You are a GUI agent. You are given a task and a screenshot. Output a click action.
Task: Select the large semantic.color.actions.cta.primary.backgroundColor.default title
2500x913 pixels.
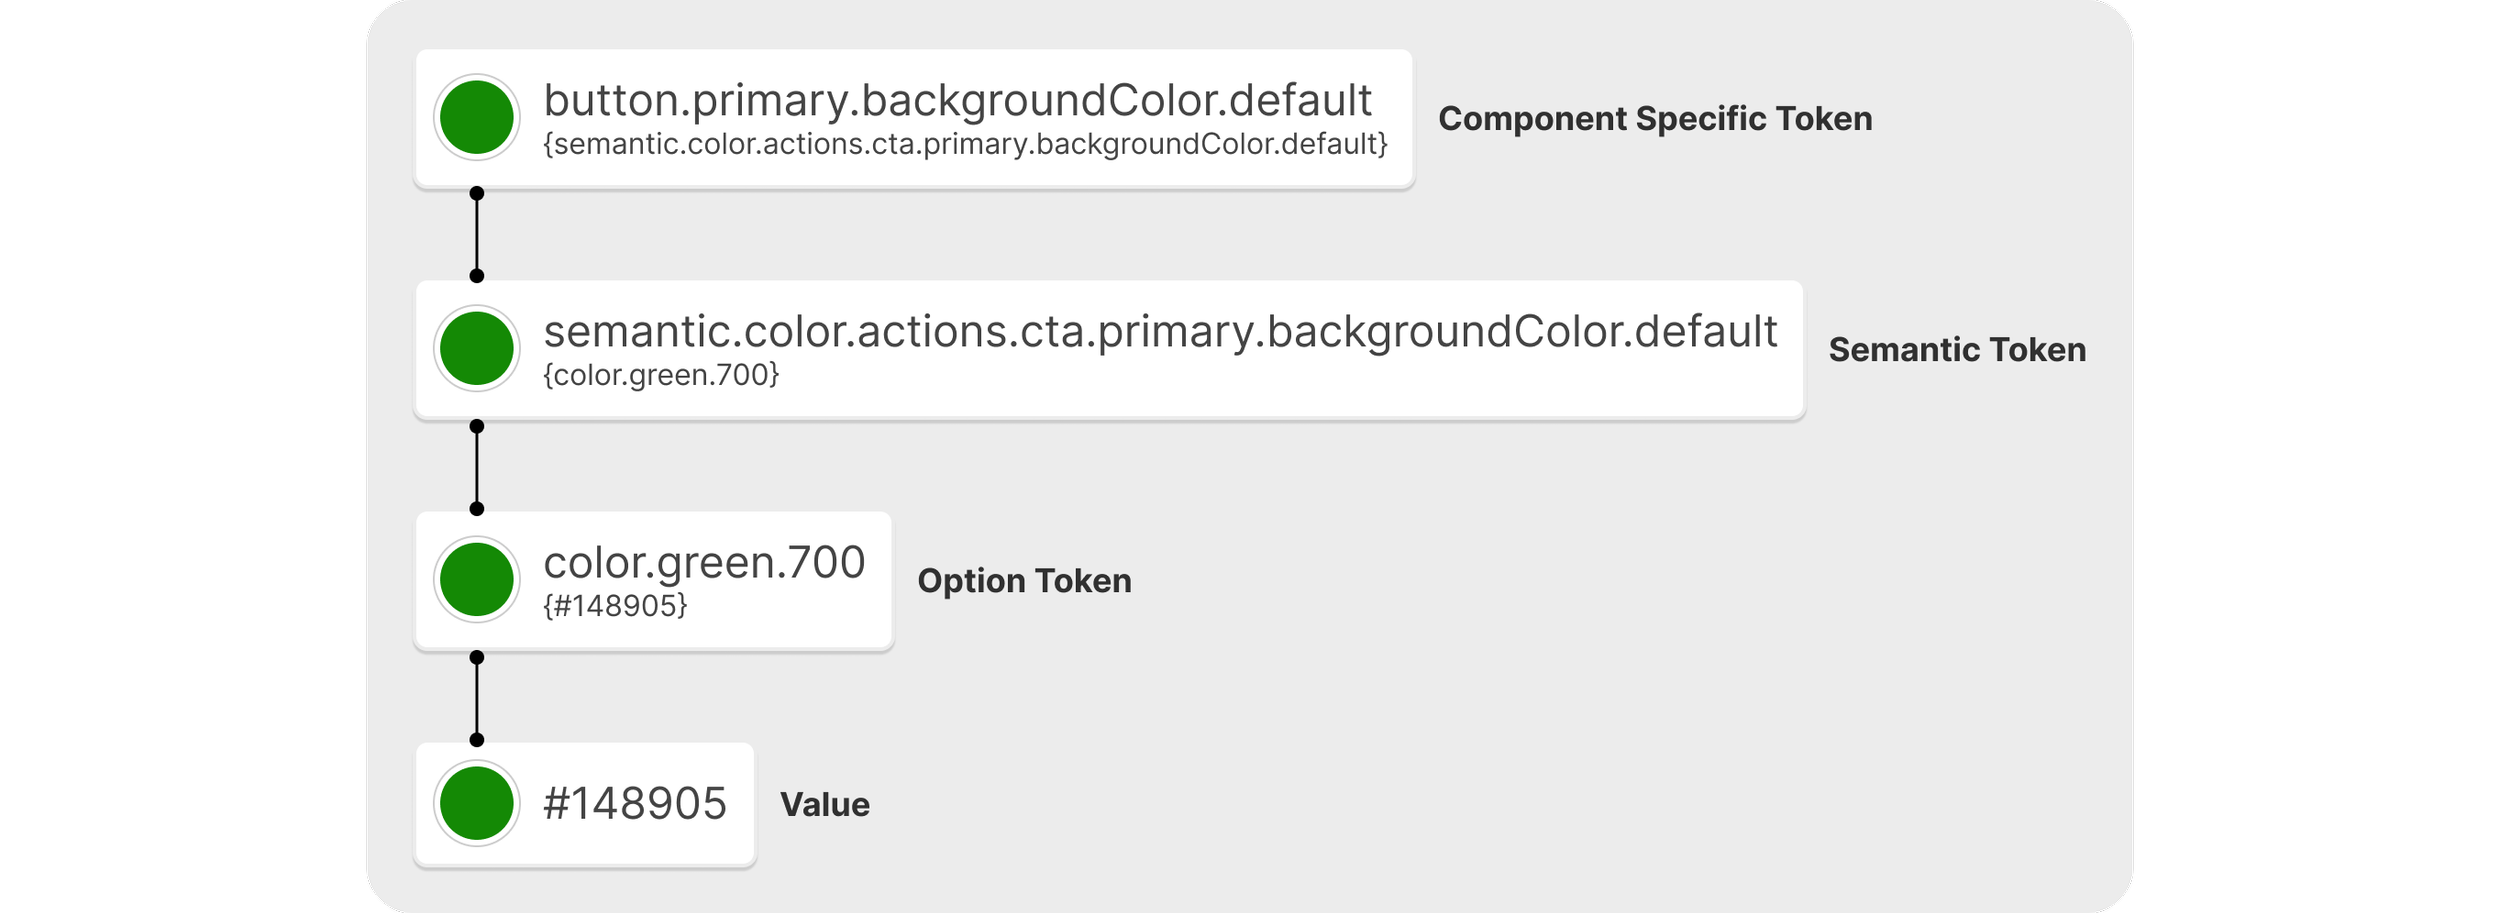point(1160,331)
